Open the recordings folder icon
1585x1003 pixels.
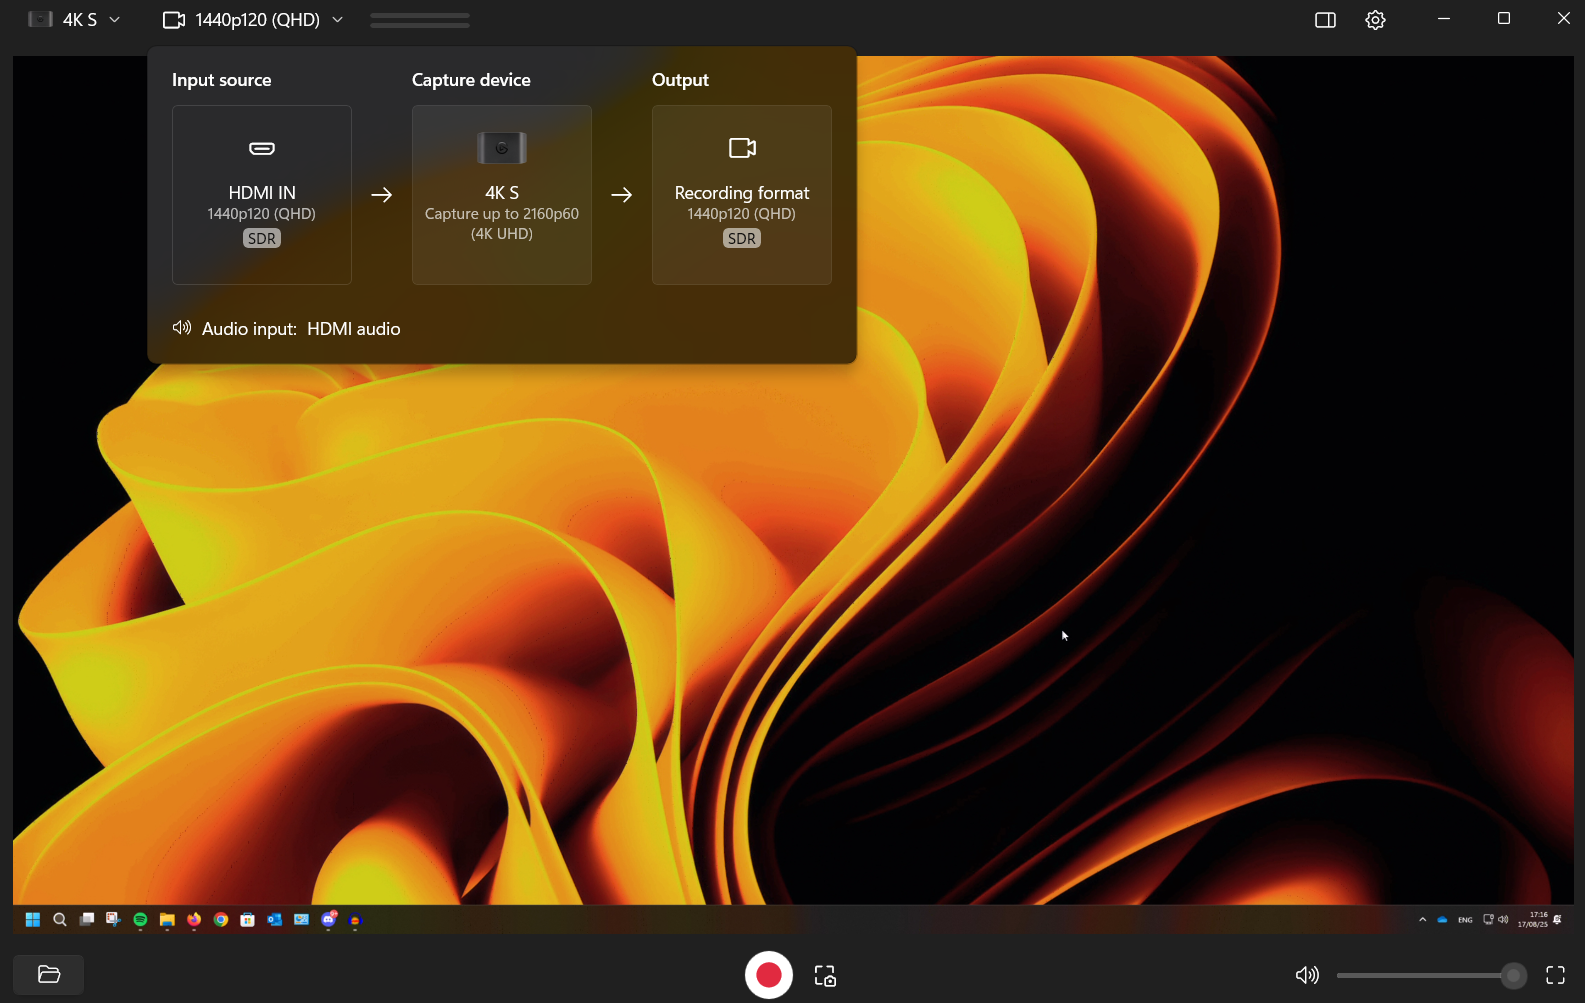tap(48, 975)
